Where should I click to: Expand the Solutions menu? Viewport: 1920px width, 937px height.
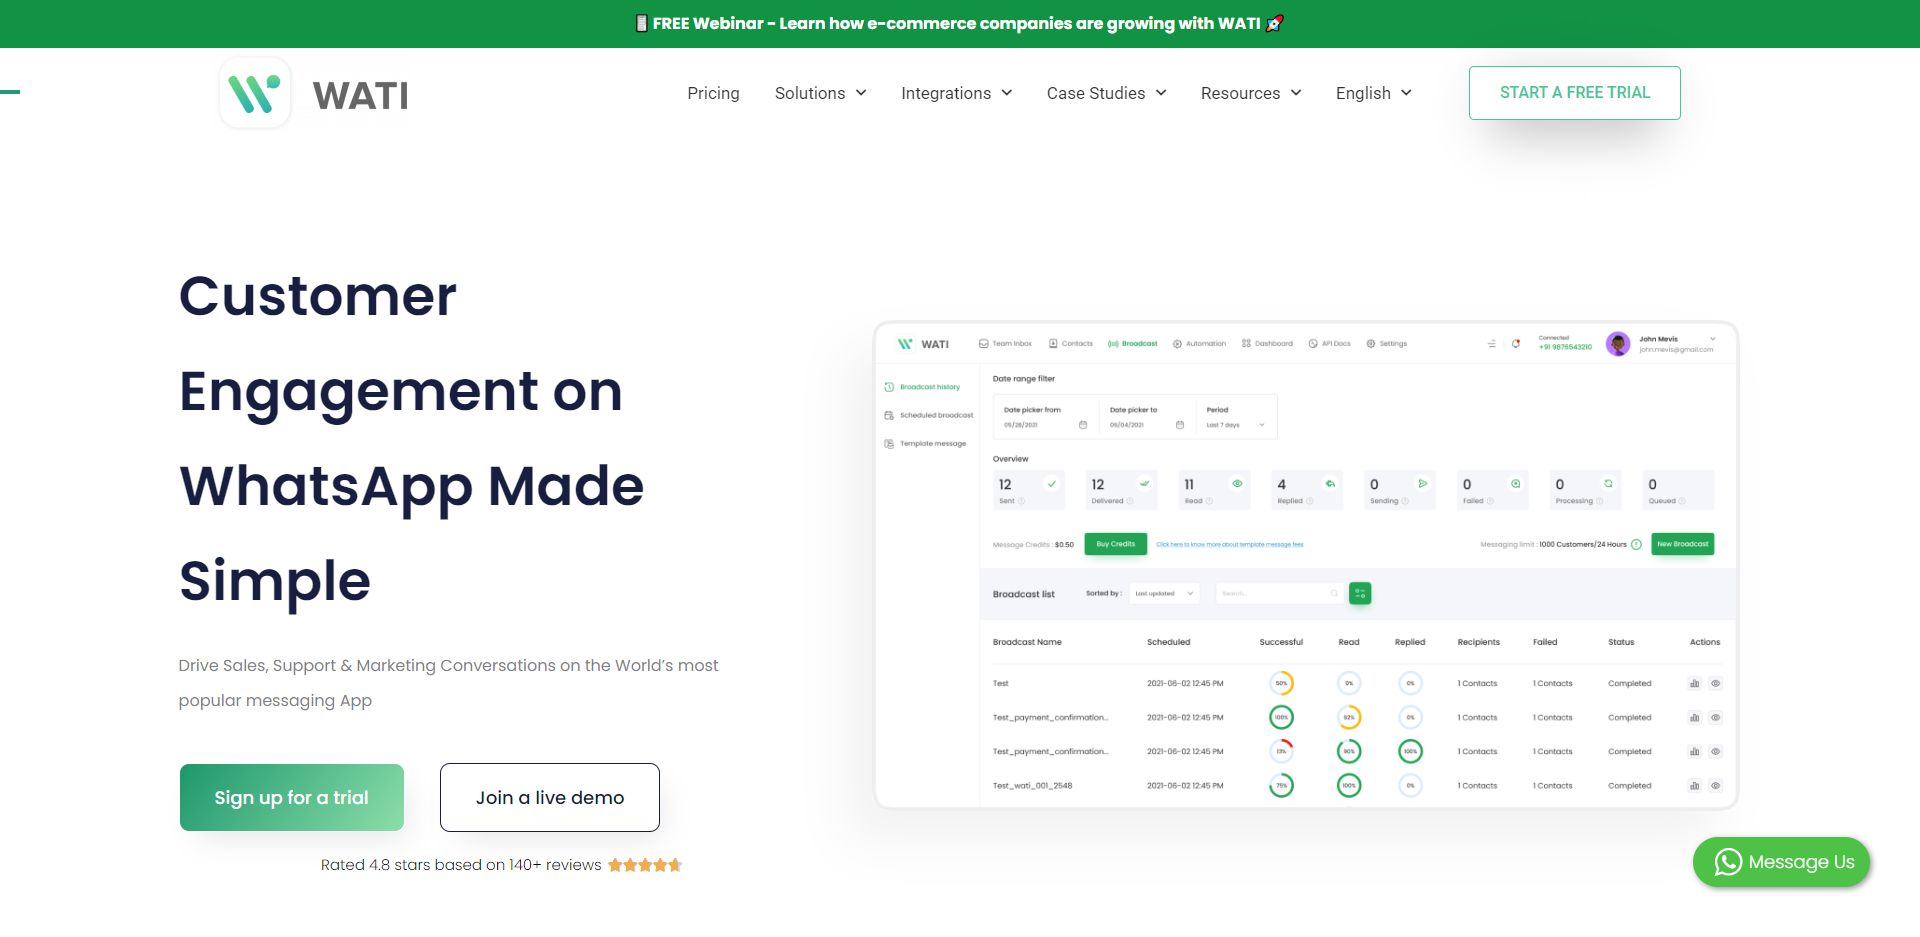[820, 93]
